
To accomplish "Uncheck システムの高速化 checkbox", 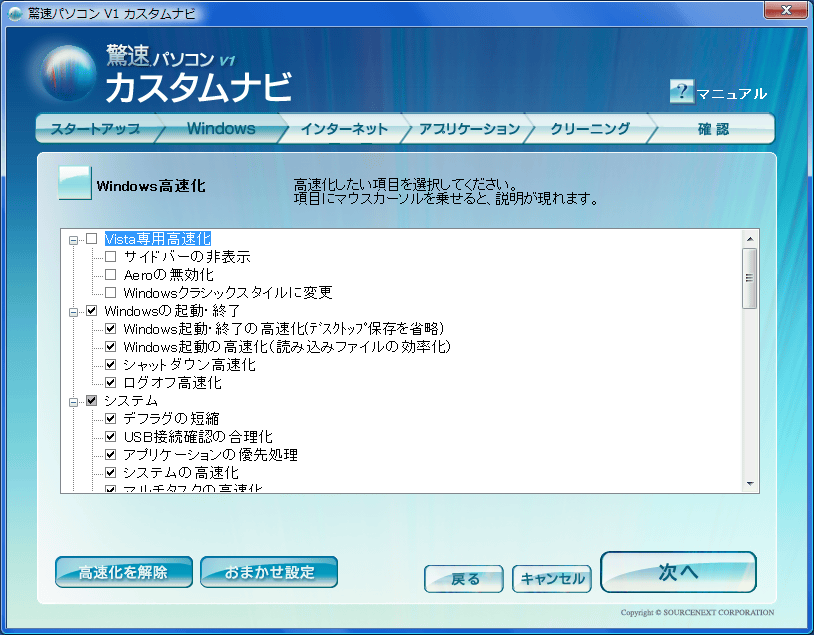I will (110, 472).
